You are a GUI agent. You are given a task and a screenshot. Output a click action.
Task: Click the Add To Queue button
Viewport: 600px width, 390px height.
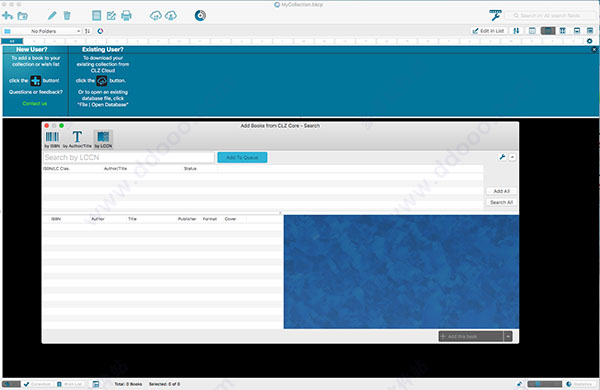click(242, 157)
